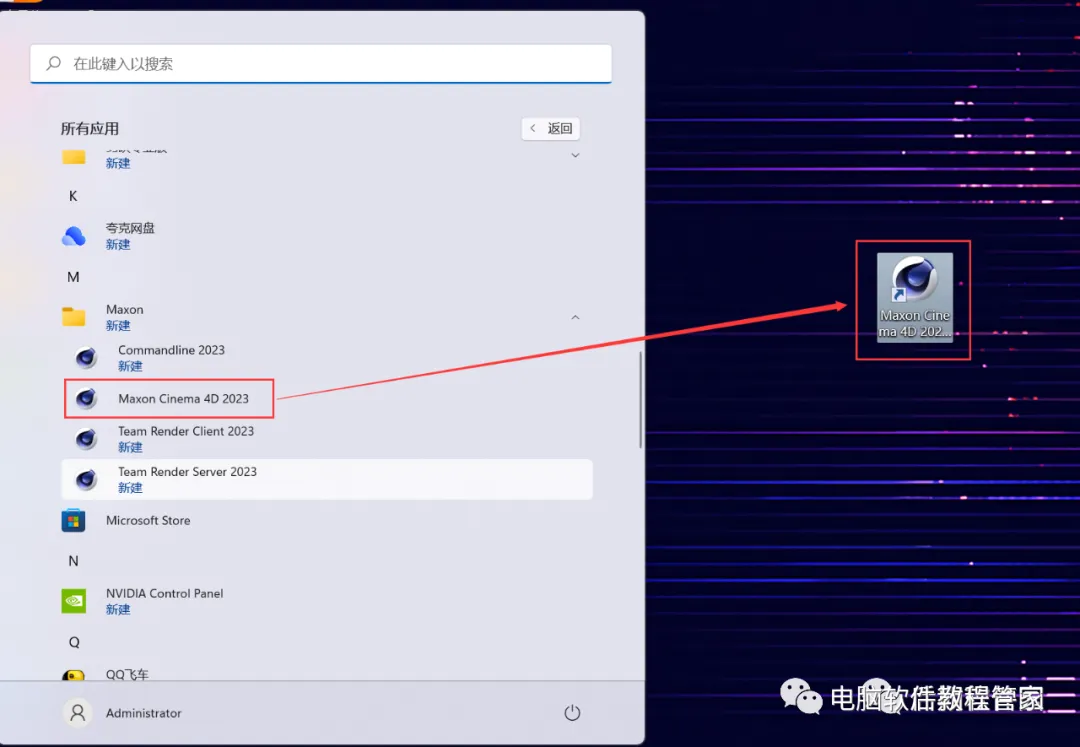The width and height of the screenshot is (1080, 747).
Task: Open the yellow folder above letter K
Action: point(74,157)
